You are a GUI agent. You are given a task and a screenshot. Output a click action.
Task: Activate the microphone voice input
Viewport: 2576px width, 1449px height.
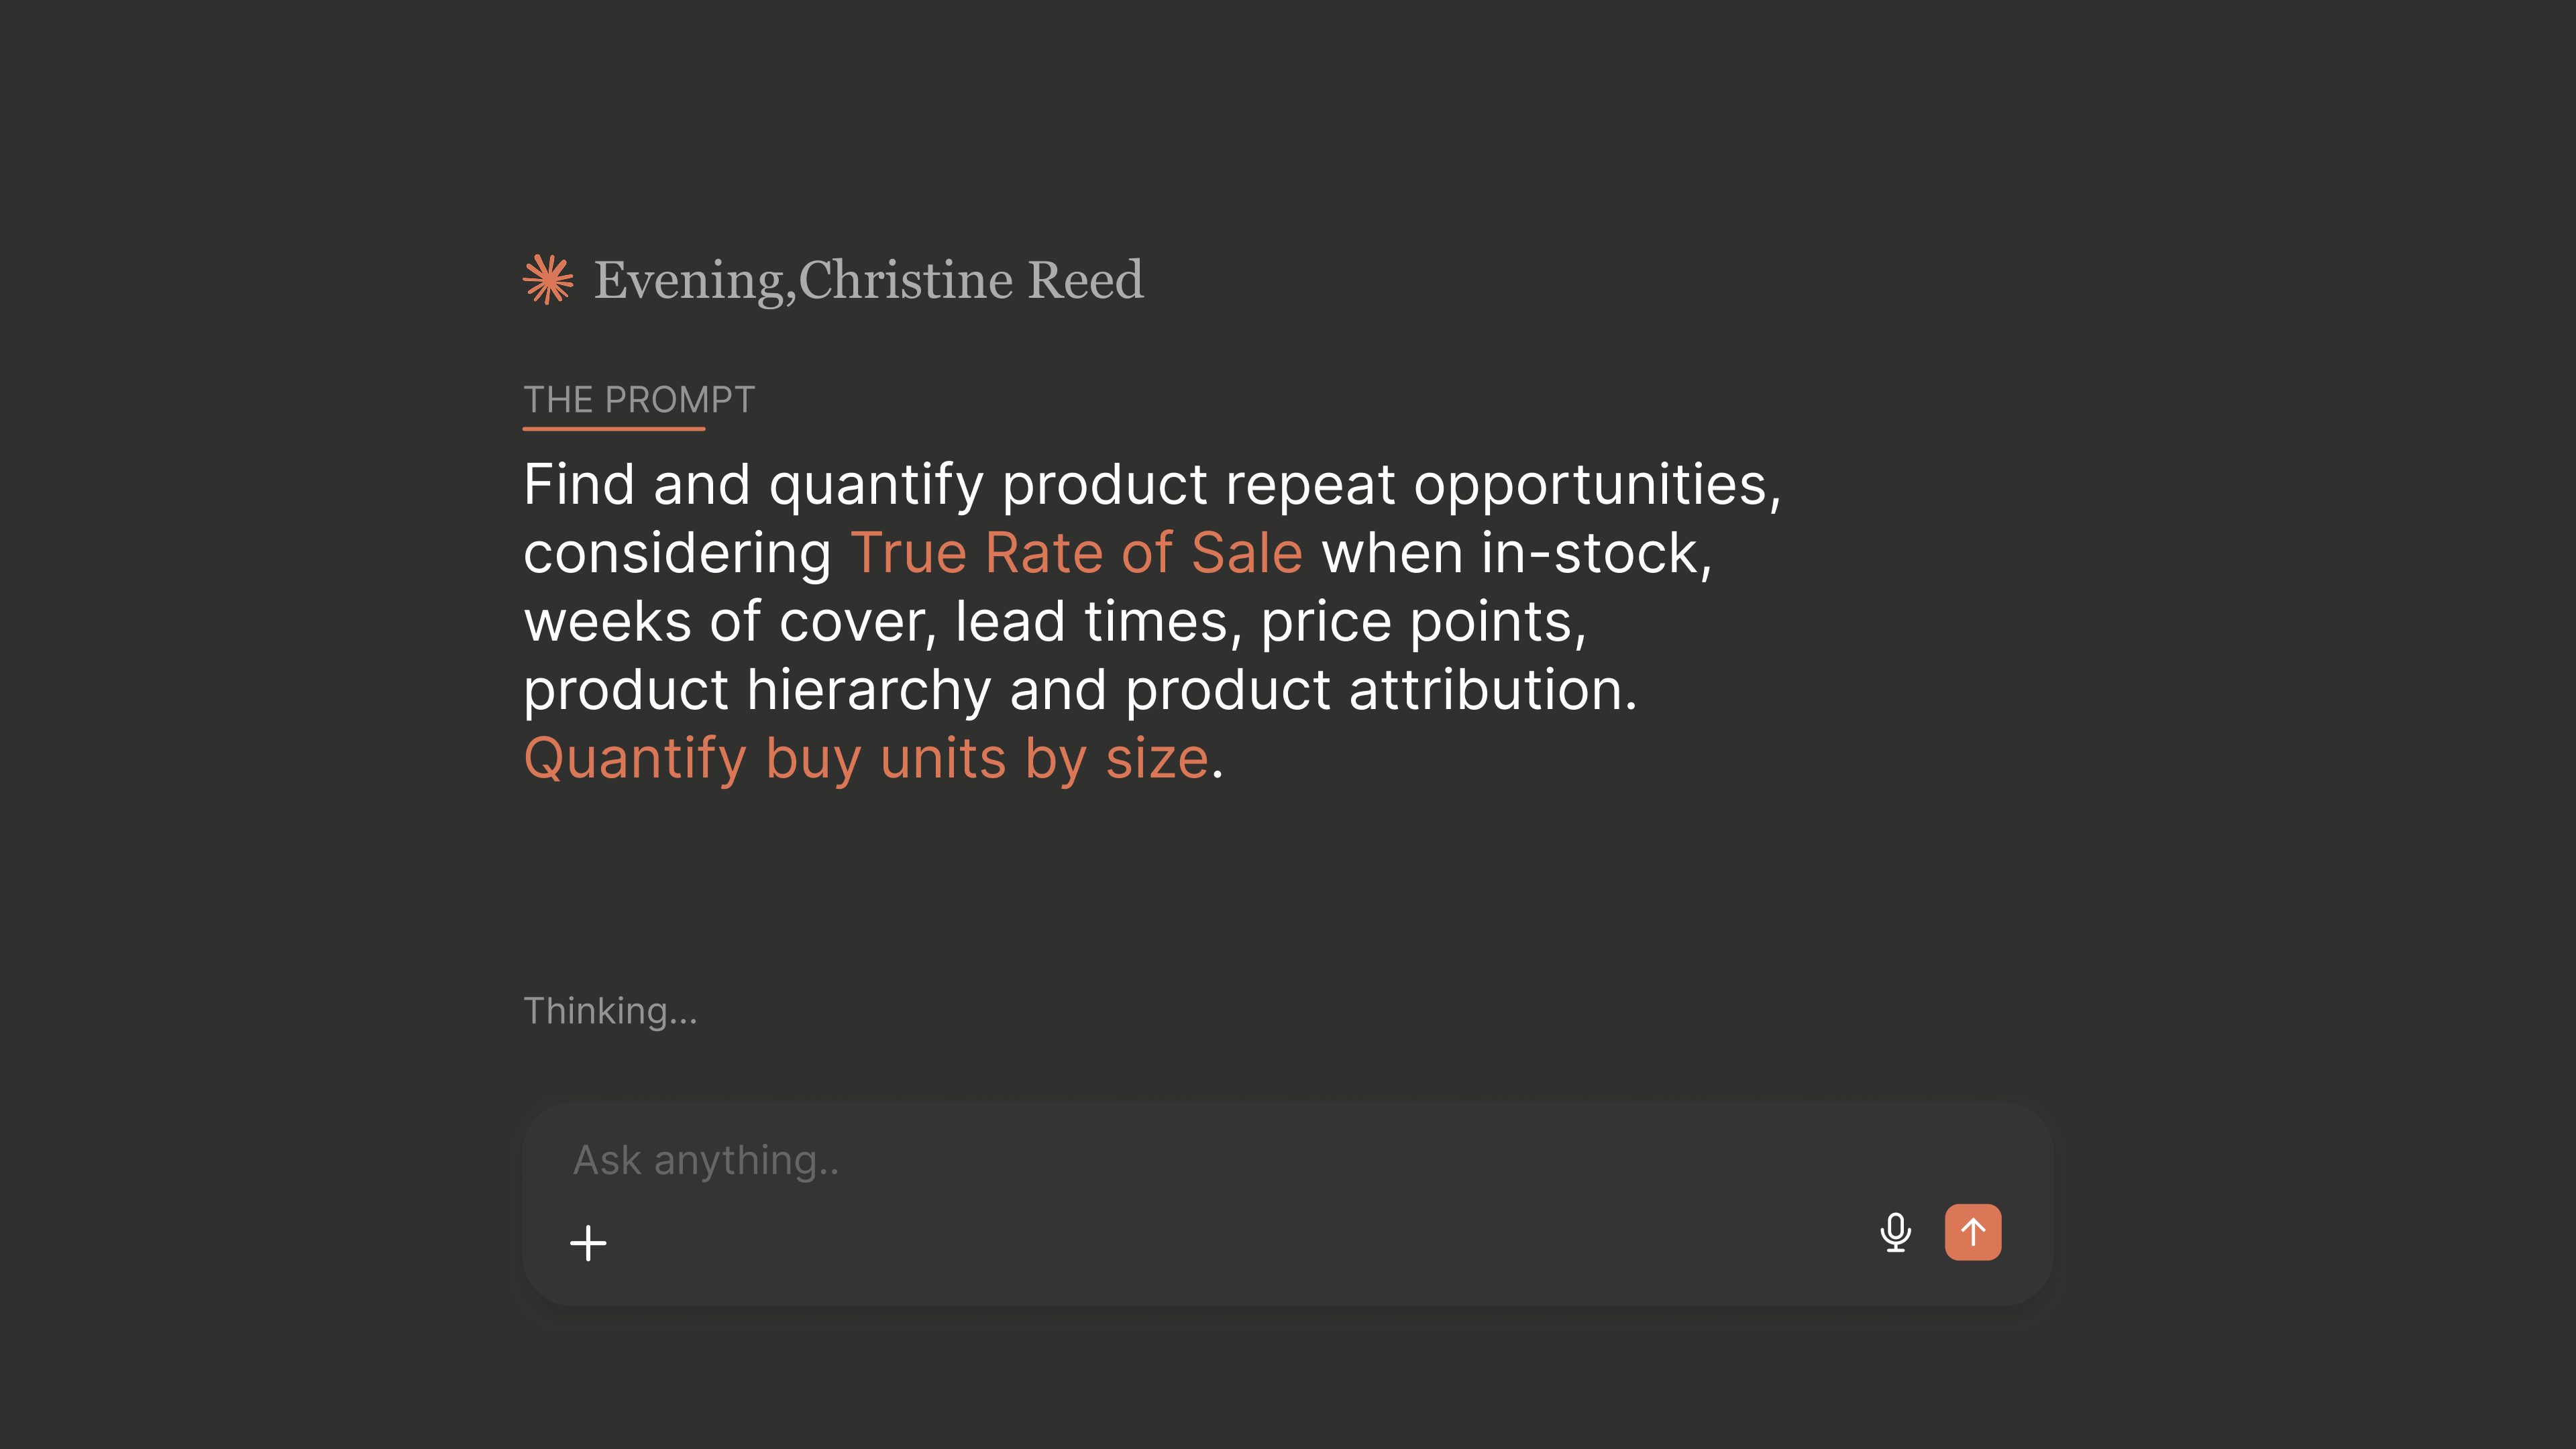(1895, 1232)
